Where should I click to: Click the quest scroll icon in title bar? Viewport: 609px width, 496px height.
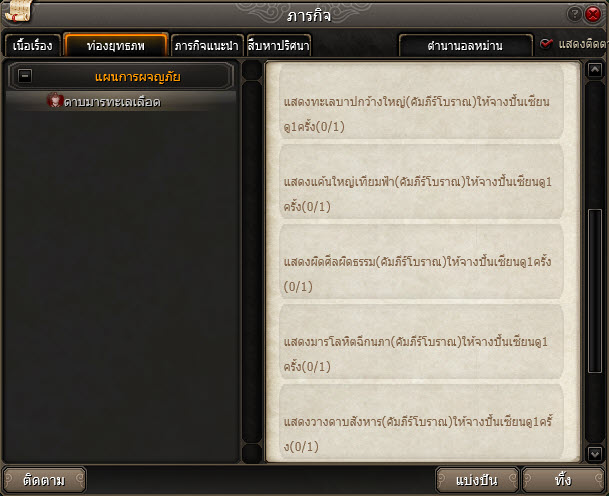[18, 11]
